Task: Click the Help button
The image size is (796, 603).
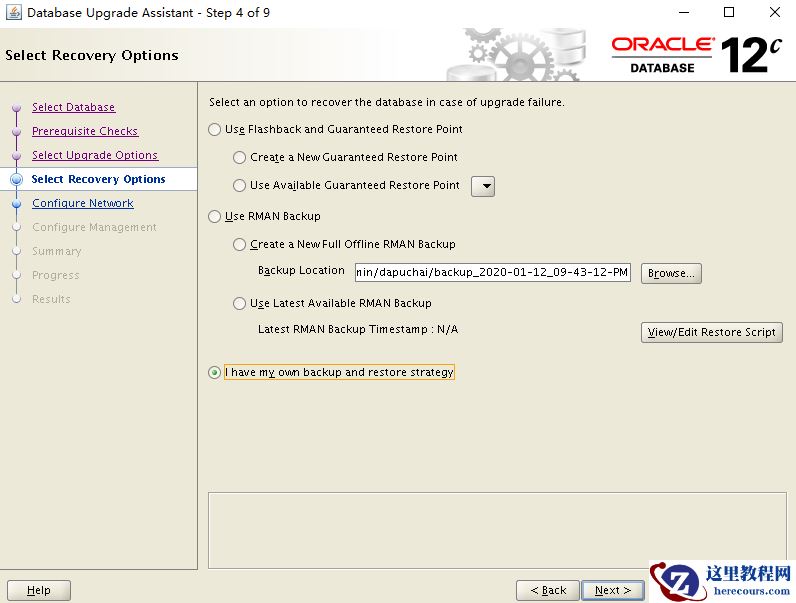Action: (39, 590)
